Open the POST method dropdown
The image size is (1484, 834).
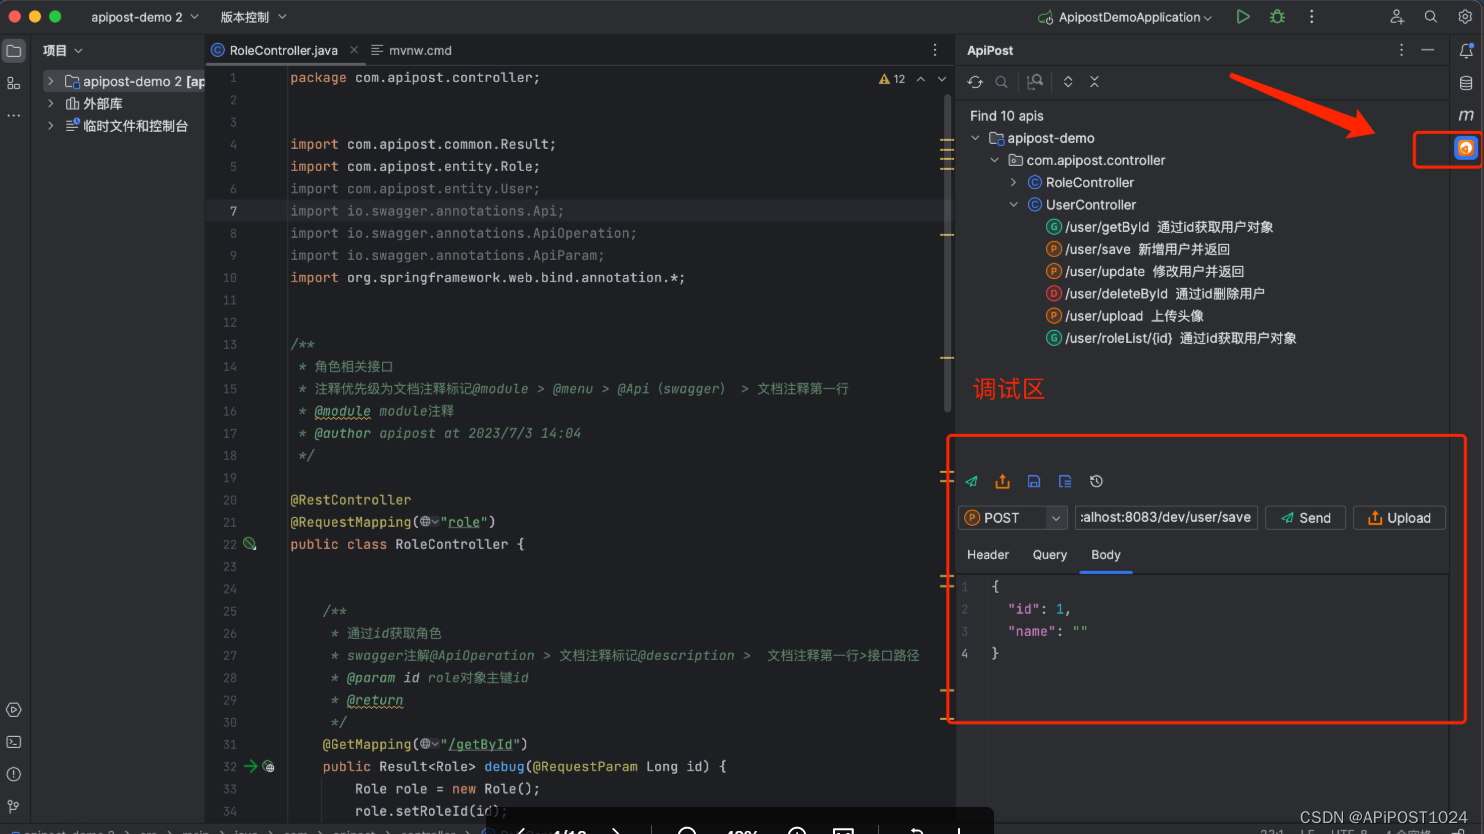pos(1049,517)
